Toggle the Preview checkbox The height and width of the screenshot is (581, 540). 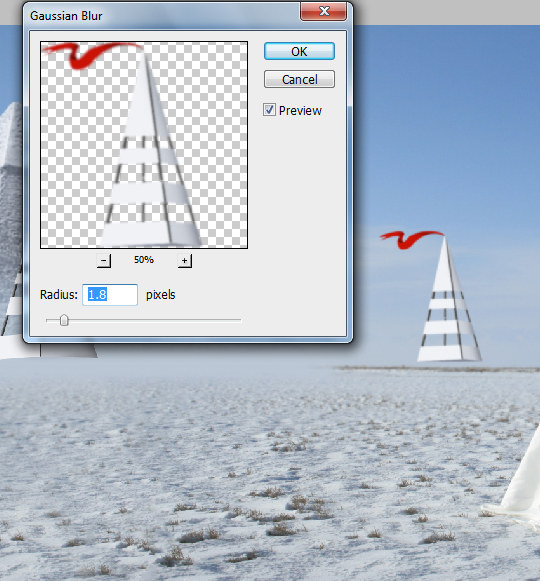(x=269, y=110)
